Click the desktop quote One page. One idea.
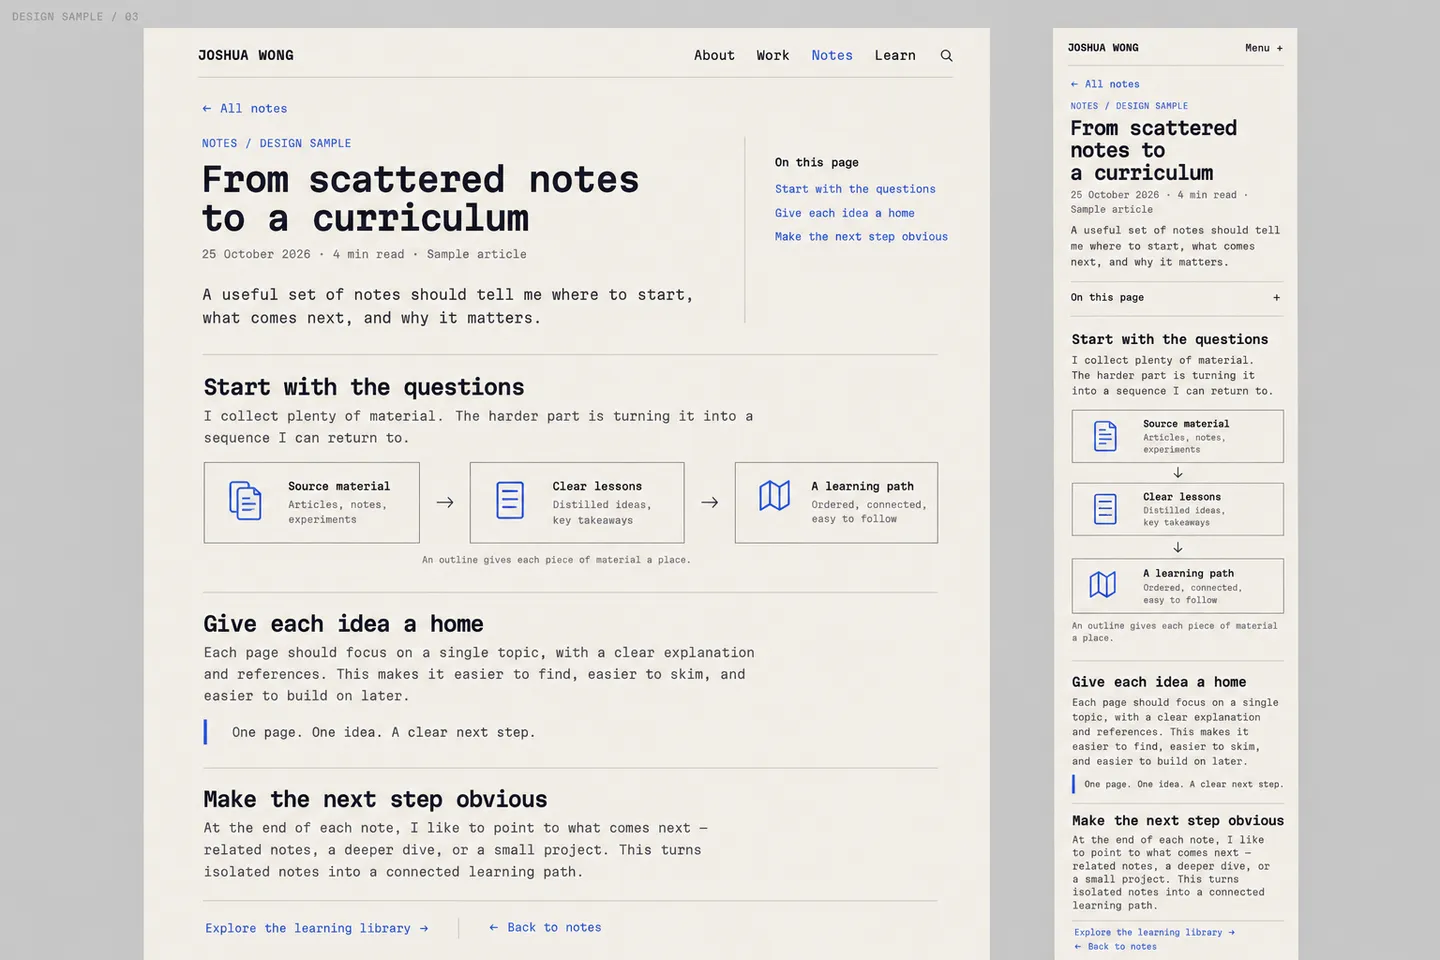Screen dimensions: 1440x960 point(384,732)
